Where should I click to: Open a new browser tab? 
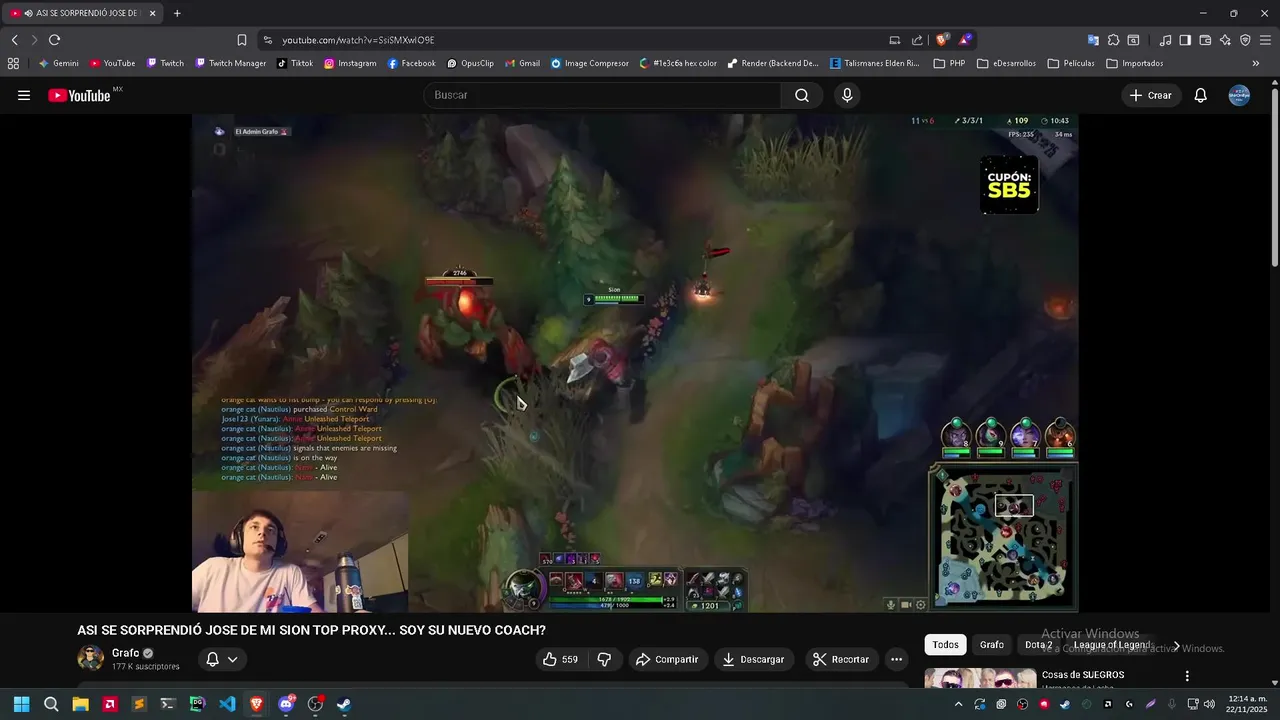(x=177, y=13)
